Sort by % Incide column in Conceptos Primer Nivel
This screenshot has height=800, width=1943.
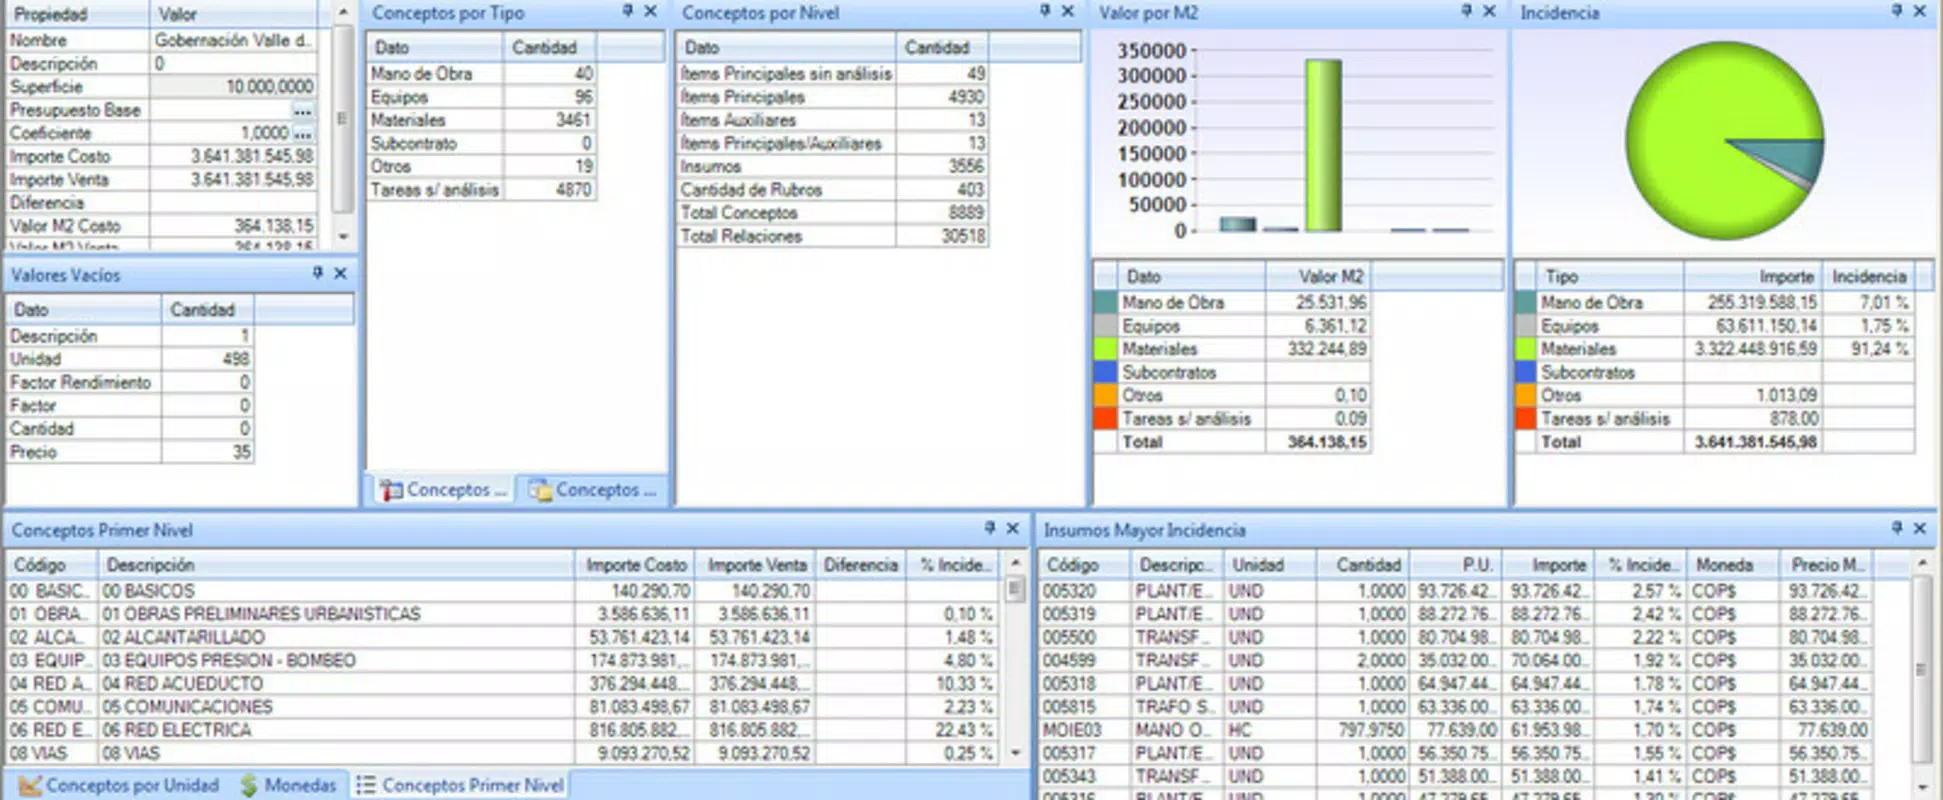coord(952,565)
